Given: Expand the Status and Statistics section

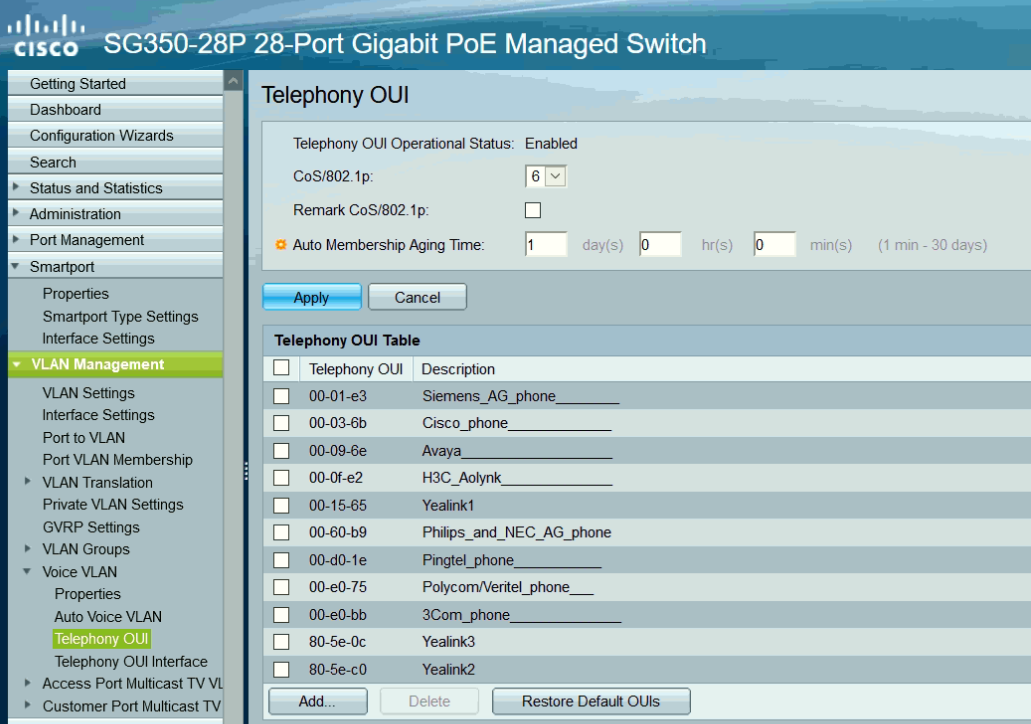Looking at the screenshot, I should (15, 188).
